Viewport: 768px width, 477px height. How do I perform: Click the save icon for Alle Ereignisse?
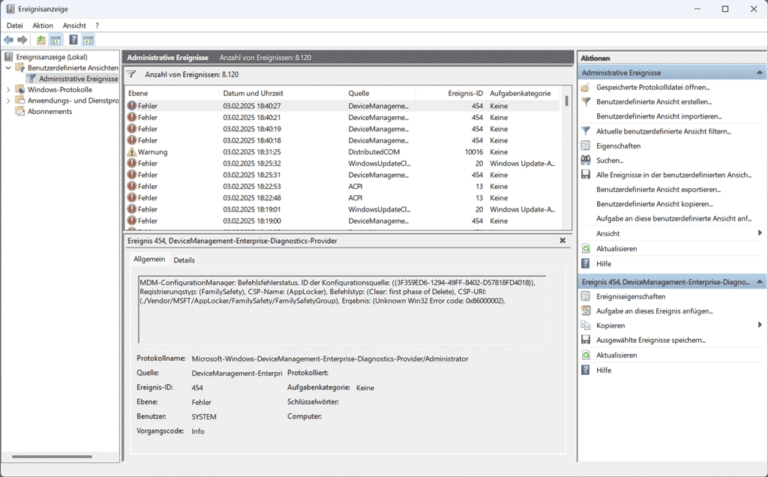pos(585,175)
